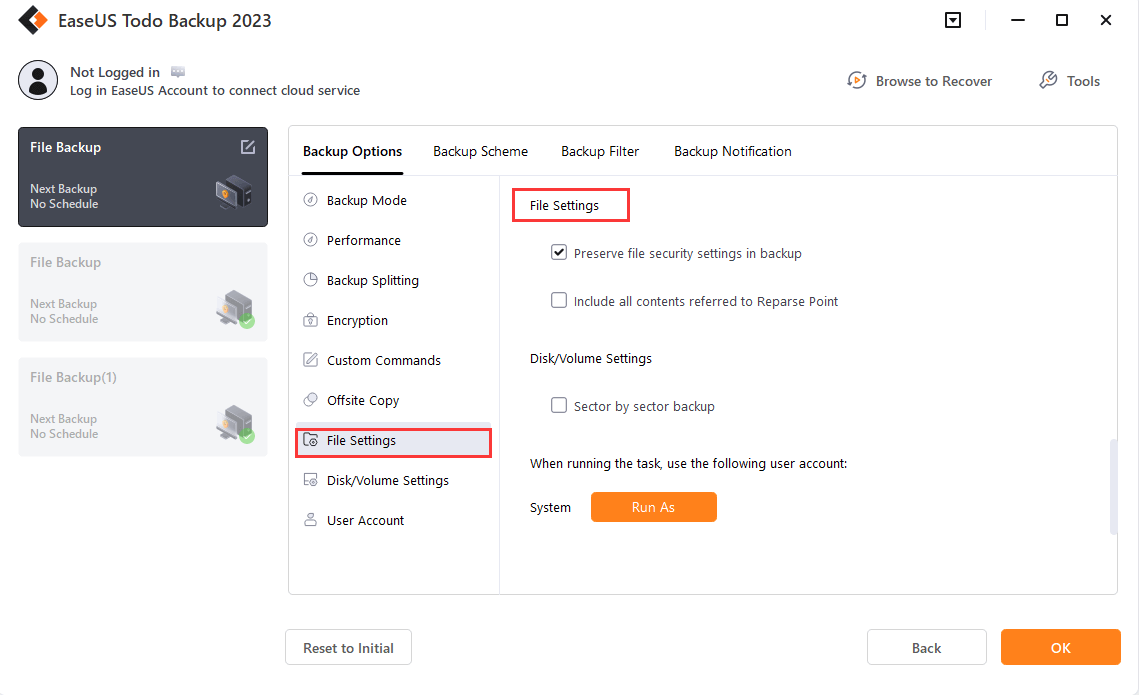Image resolution: width=1139 pixels, height=695 pixels.
Task: Click the options panel vertical scrollbar
Action: pyautogui.click(x=1113, y=486)
